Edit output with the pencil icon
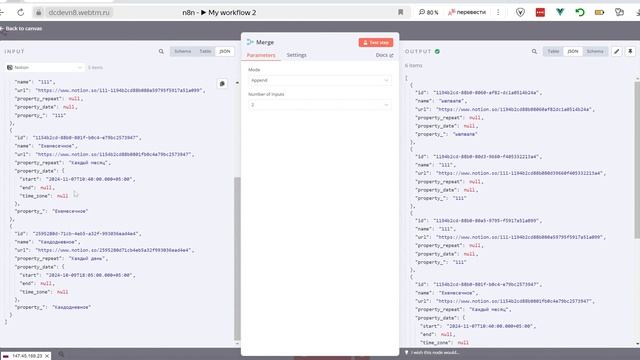Viewport: 640px width, 360px height. (617, 51)
